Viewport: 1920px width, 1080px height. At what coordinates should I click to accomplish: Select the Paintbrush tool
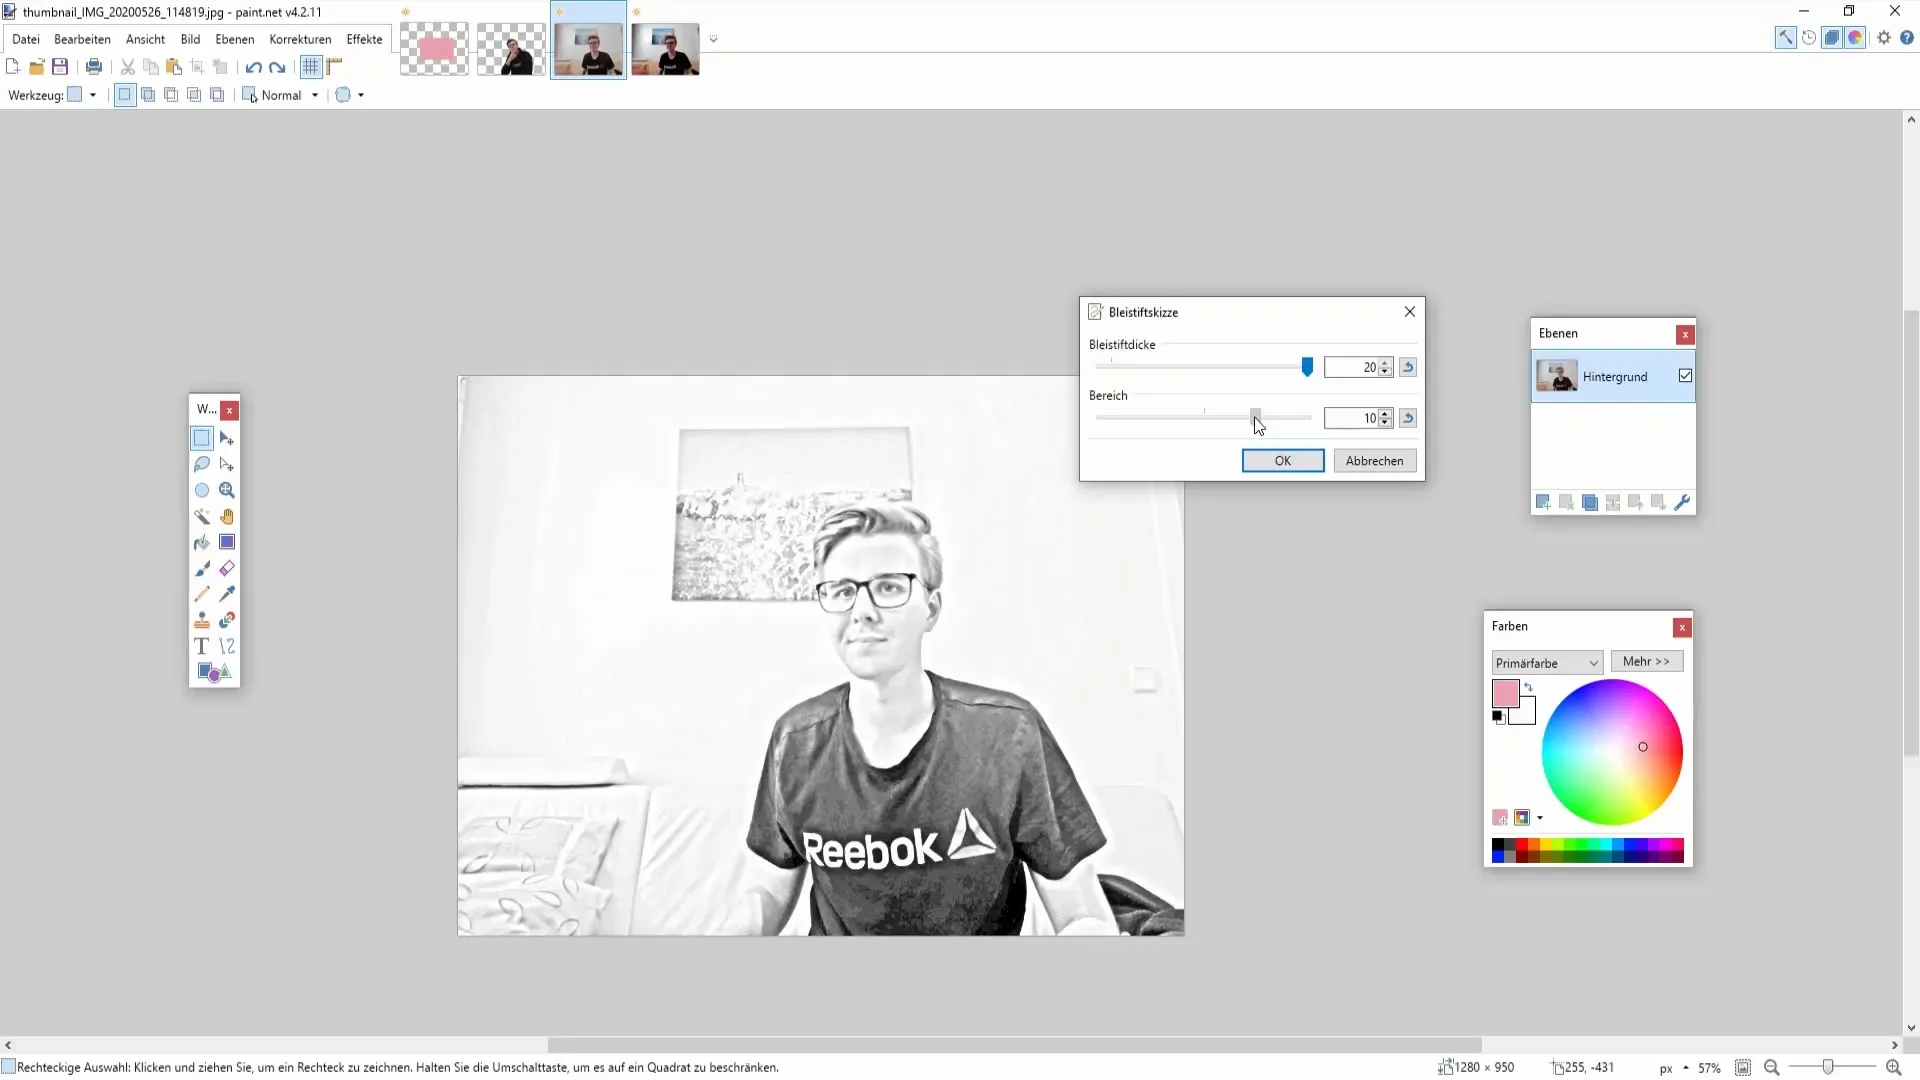(x=202, y=568)
